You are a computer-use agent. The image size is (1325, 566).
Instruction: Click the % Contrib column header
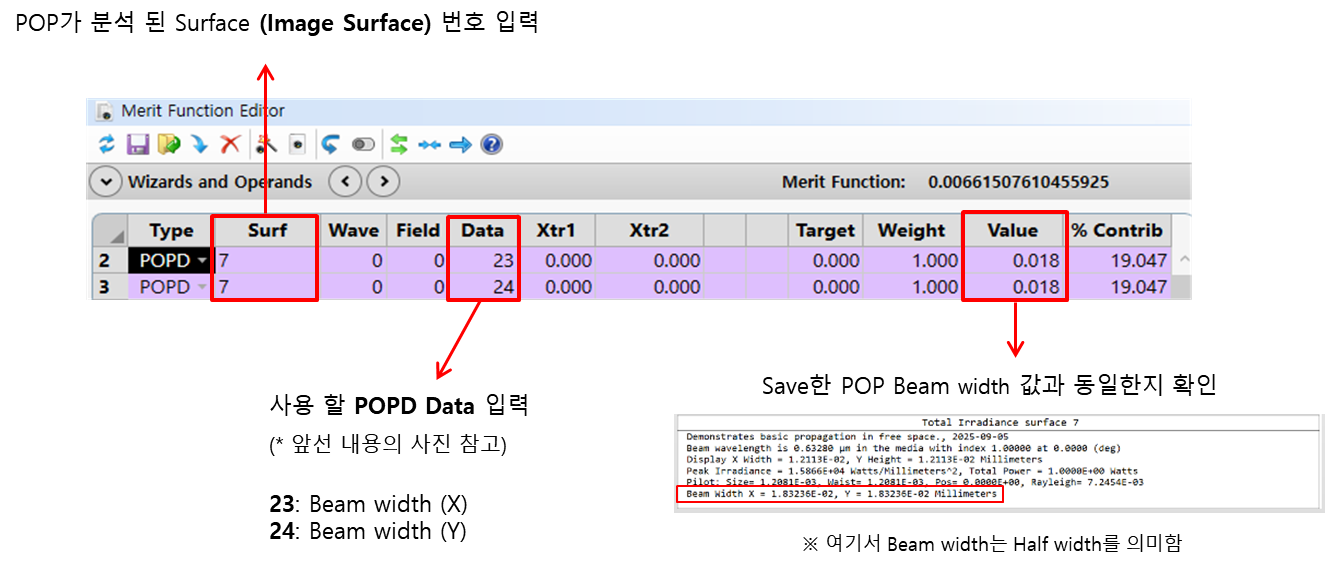point(1118,231)
